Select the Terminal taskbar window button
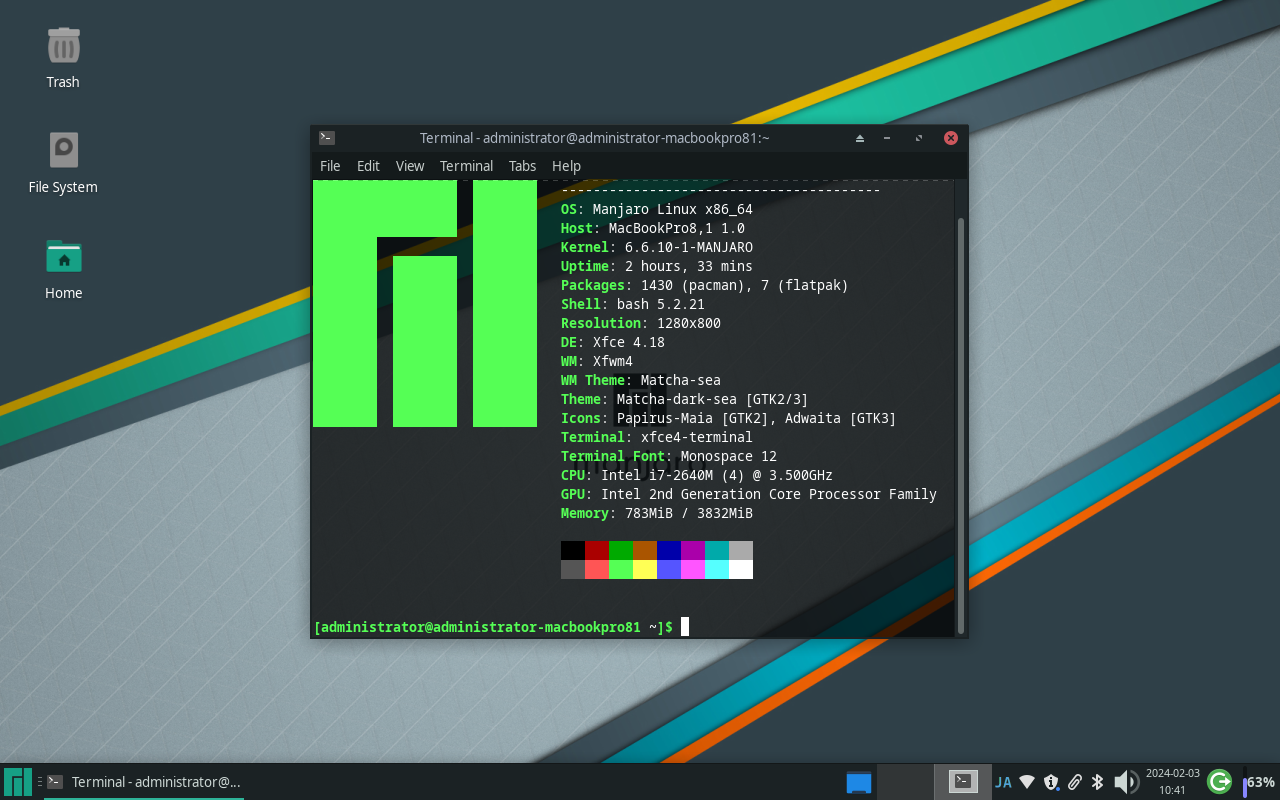Screen dimensions: 1280x800 pyautogui.click(x=145, y=782)
